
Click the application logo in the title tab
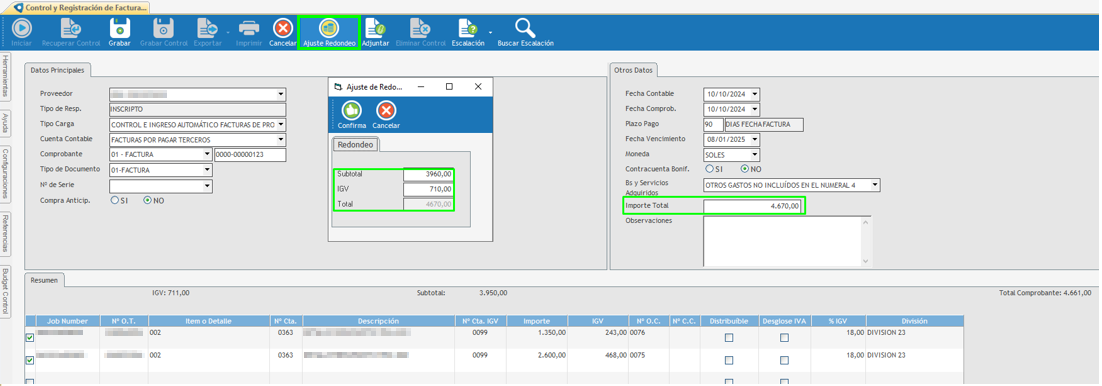click(x=18, y=8)
